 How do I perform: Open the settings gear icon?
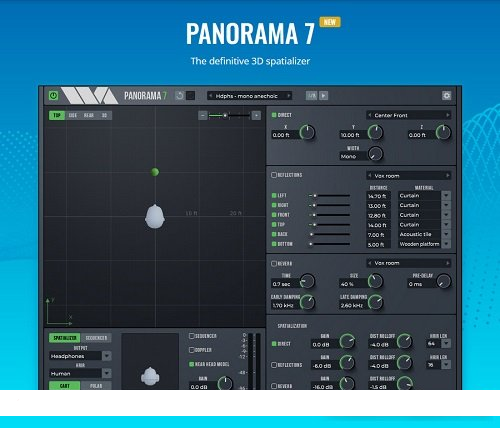pos(446,96)
